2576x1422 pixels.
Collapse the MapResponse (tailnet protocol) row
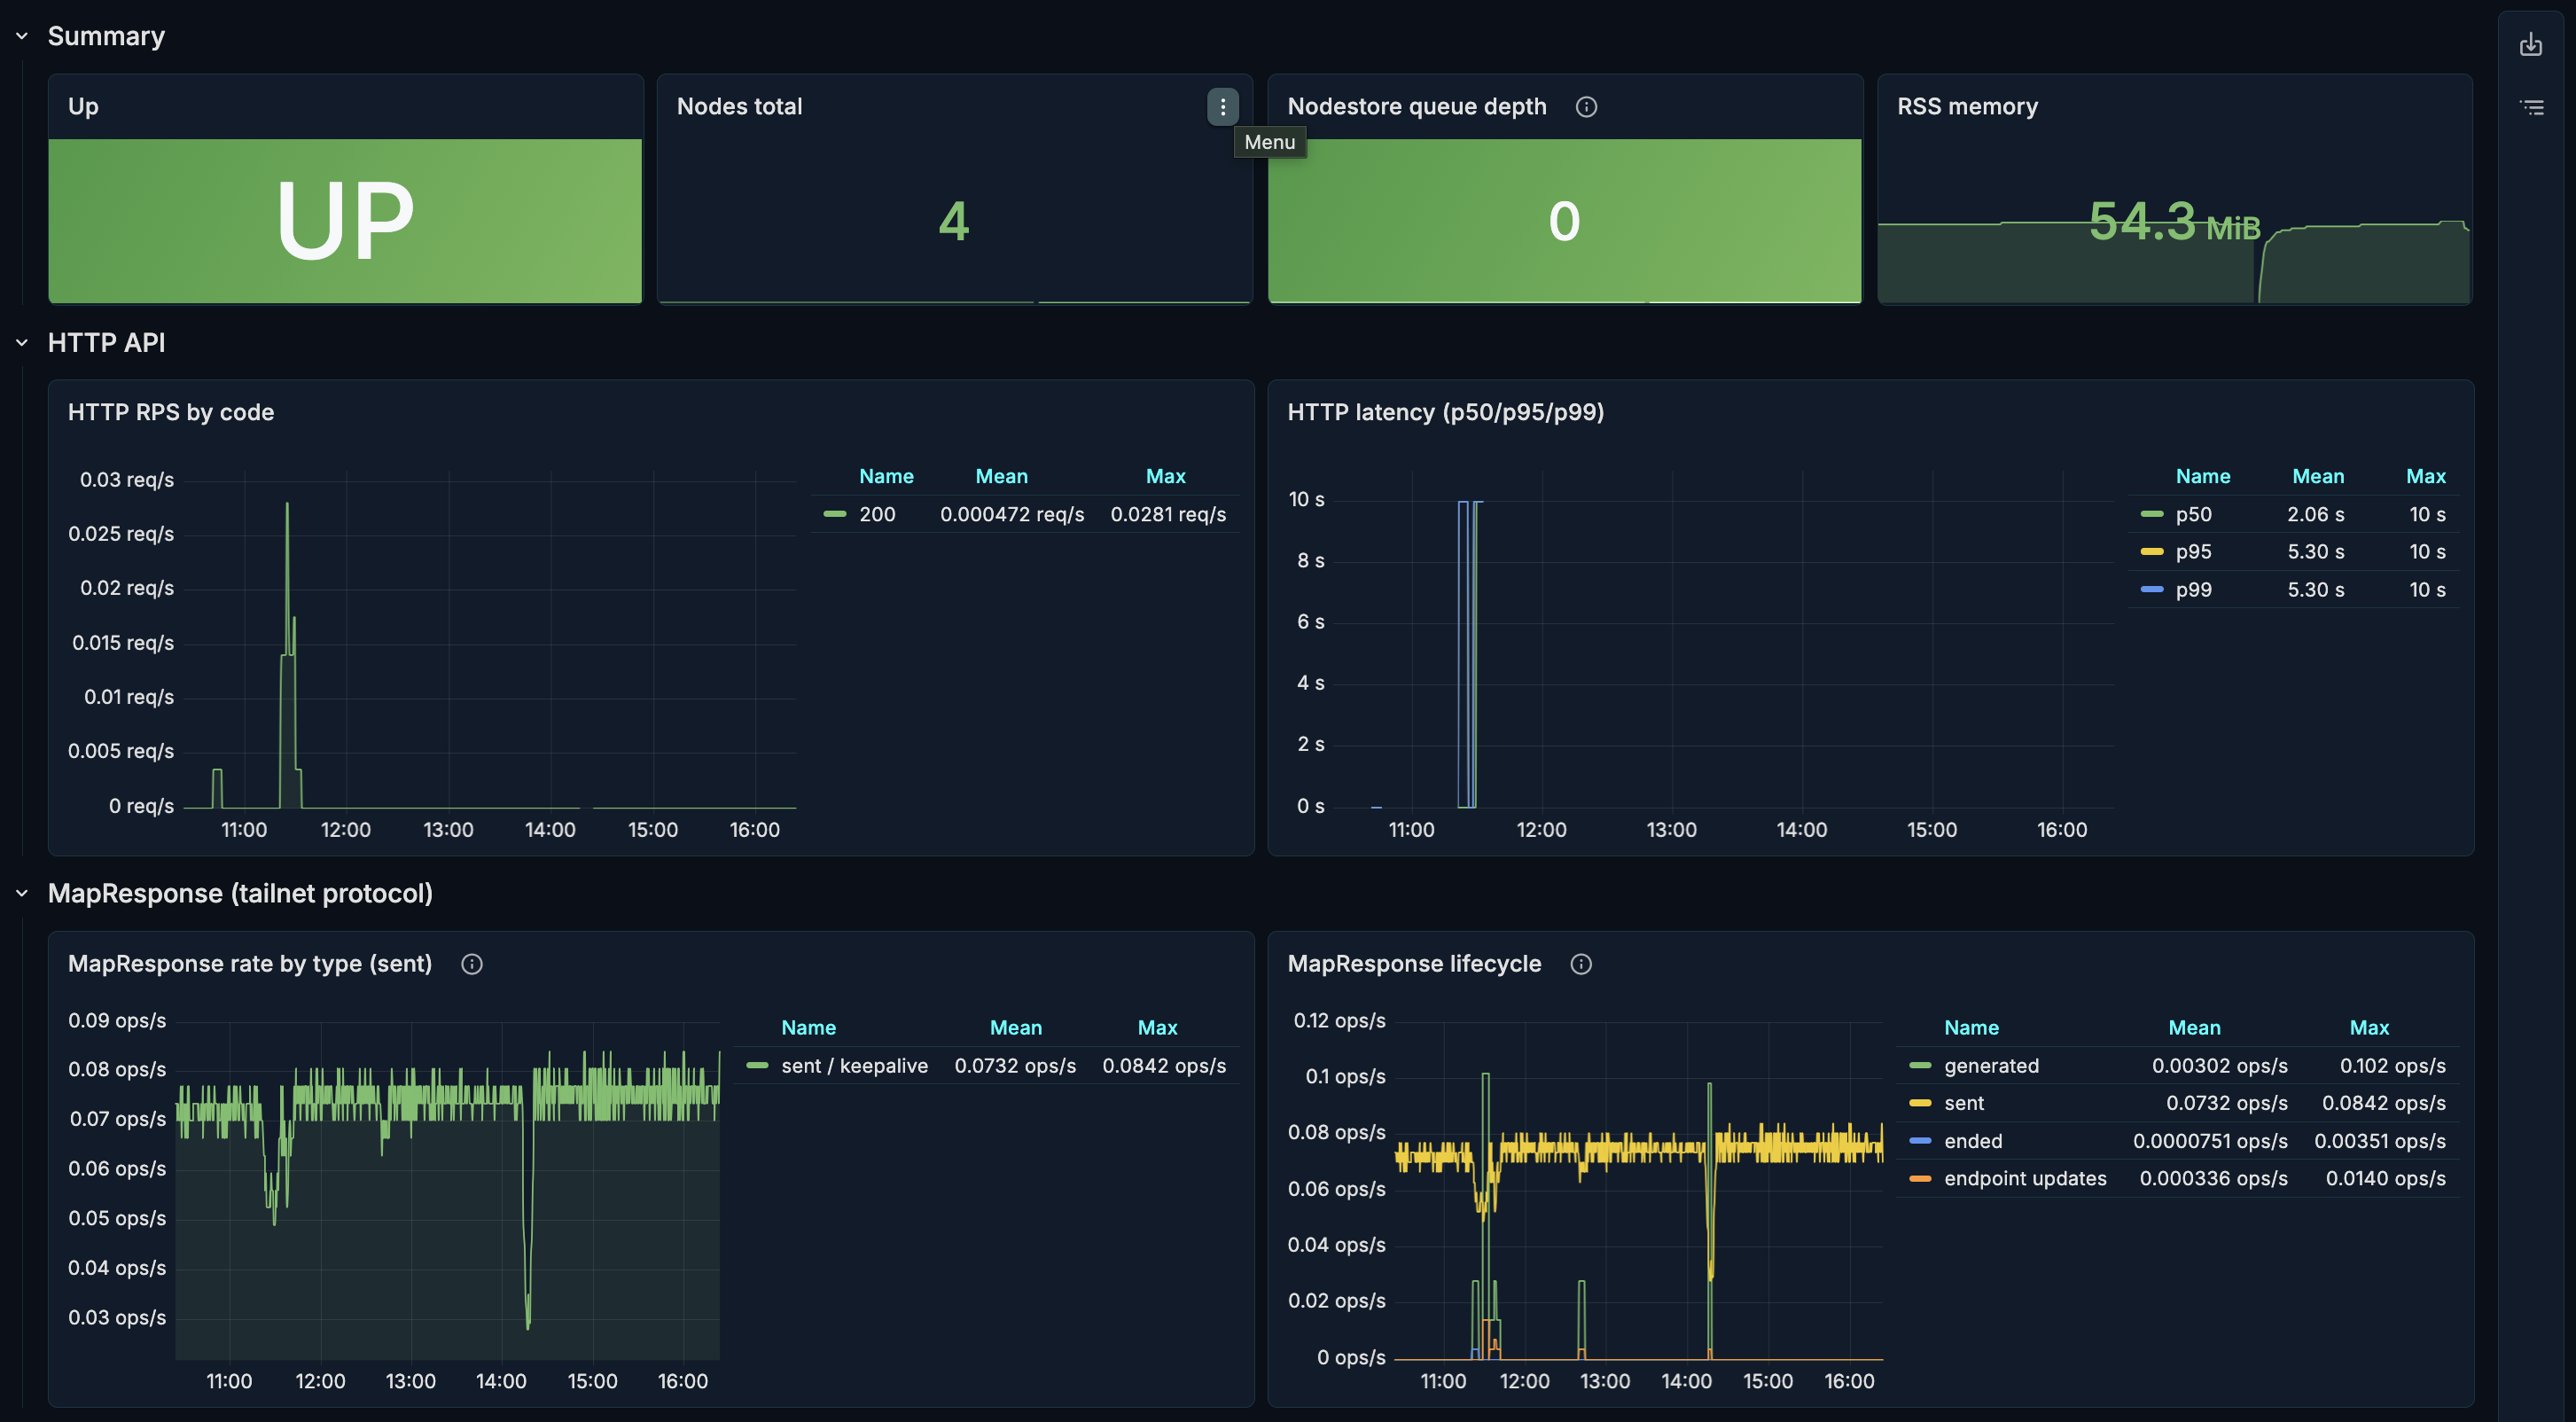pyautogui.click(x=22, y=893)
